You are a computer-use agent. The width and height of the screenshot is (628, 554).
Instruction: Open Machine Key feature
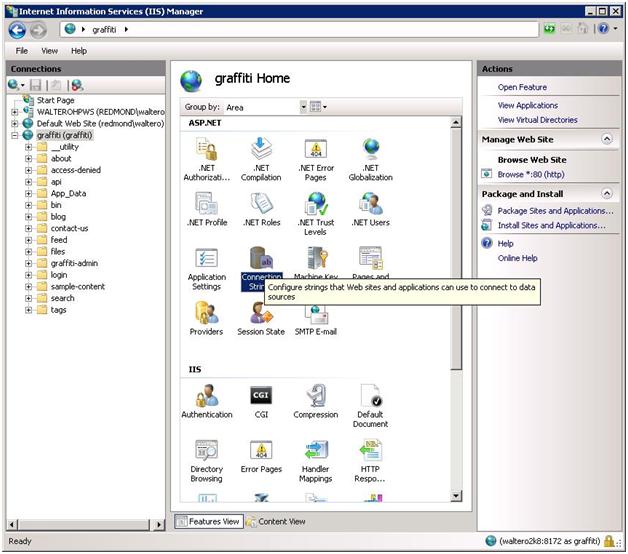coord(316,263)
